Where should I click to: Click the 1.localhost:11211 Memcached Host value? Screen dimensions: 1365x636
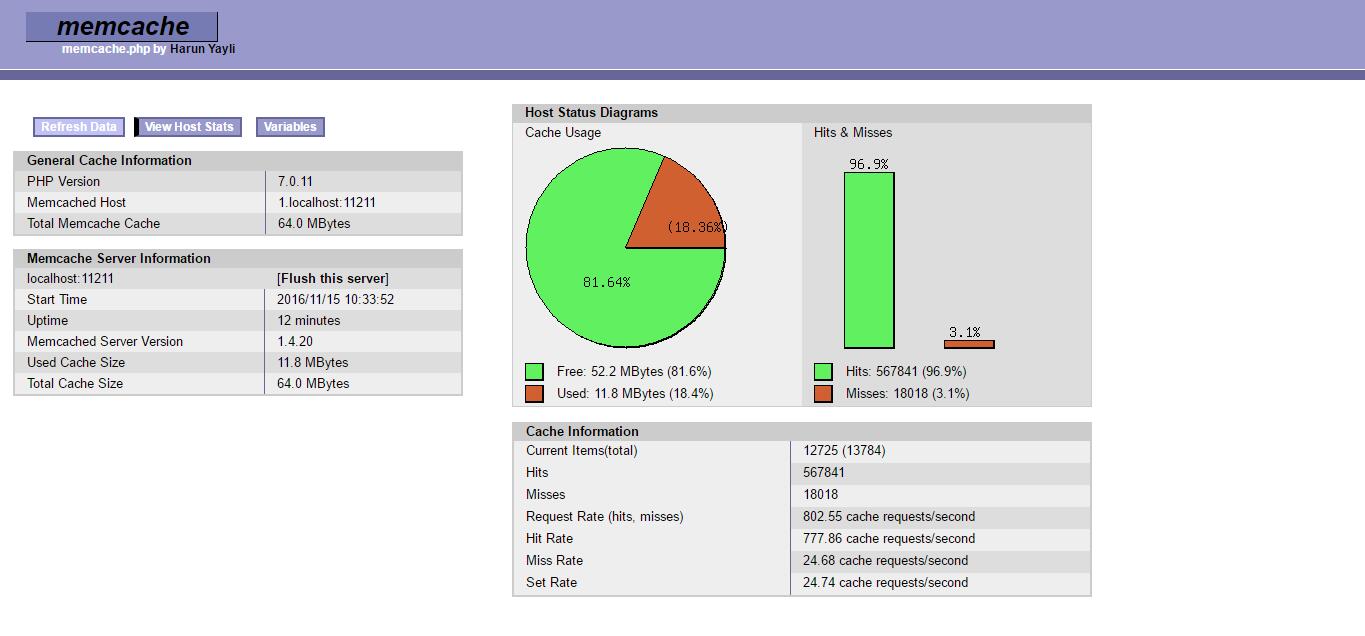pos(327,202)
